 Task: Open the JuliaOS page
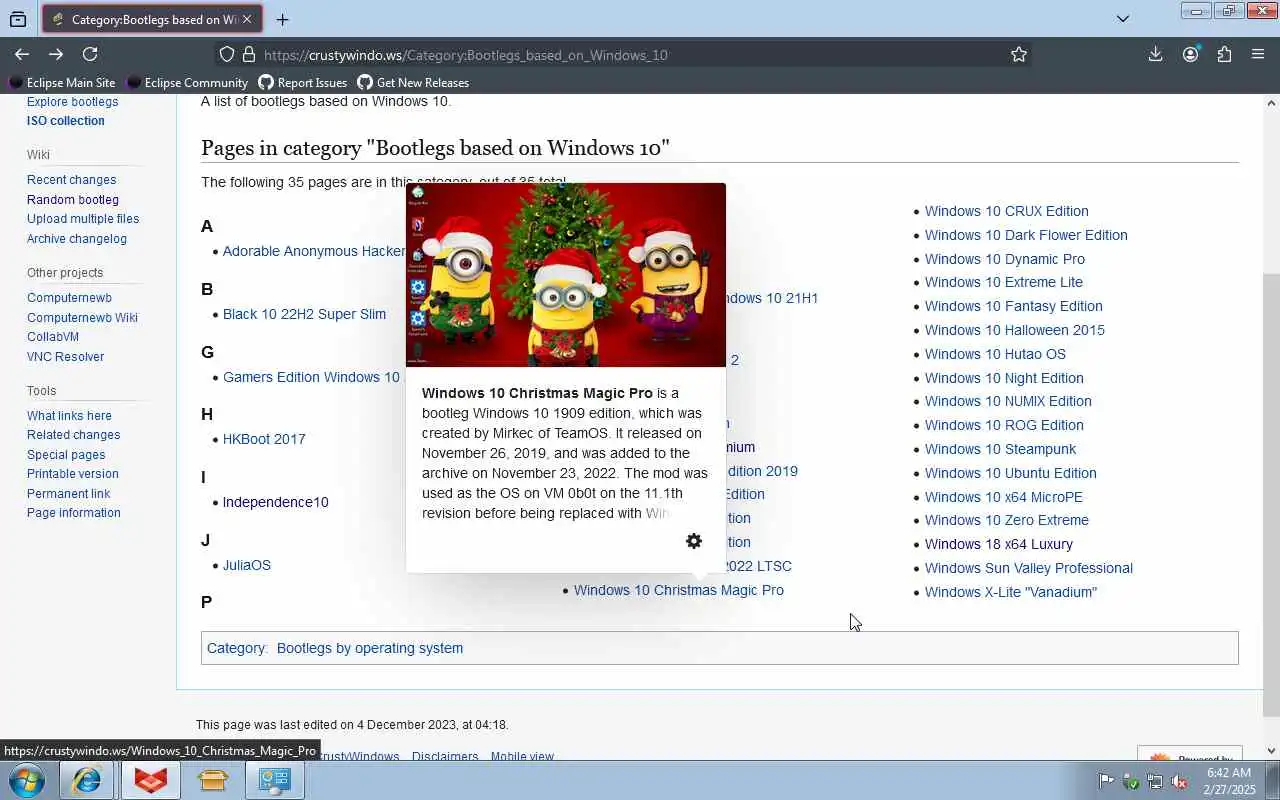[246, 565]
